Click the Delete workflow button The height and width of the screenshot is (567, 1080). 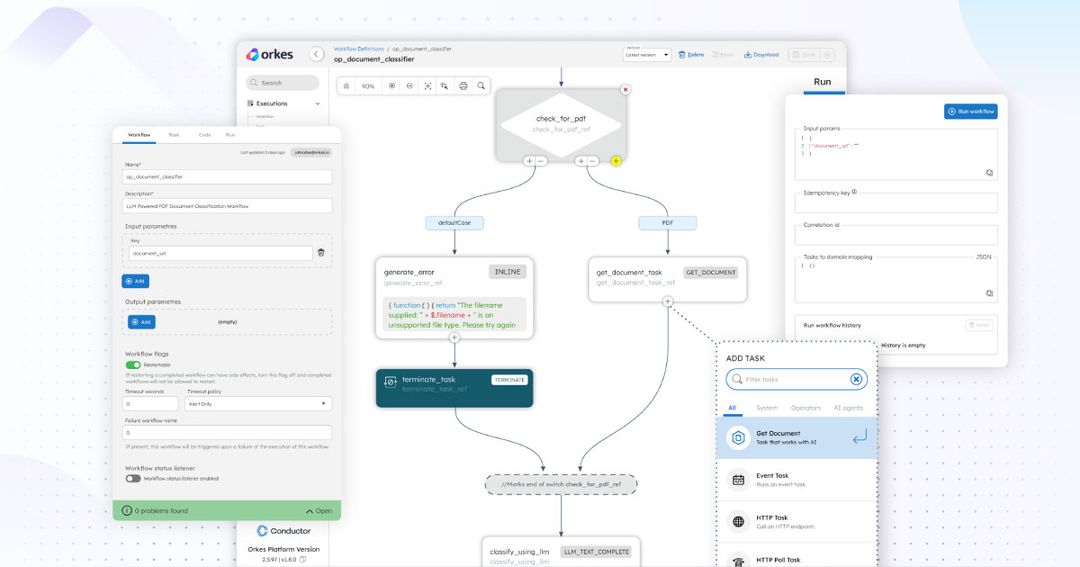coord(691,54)
